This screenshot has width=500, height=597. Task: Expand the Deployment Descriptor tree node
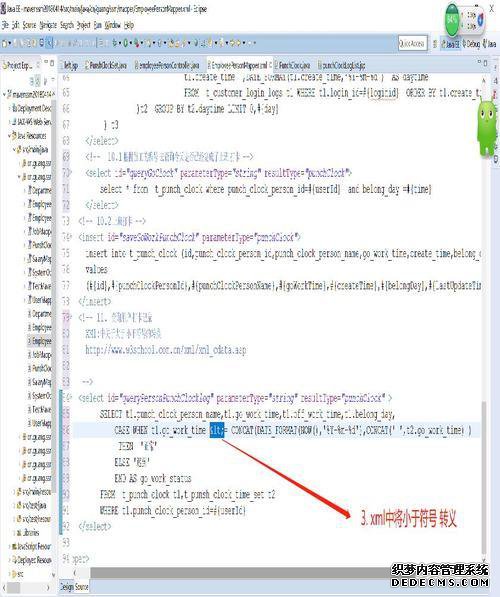point(9,109)
